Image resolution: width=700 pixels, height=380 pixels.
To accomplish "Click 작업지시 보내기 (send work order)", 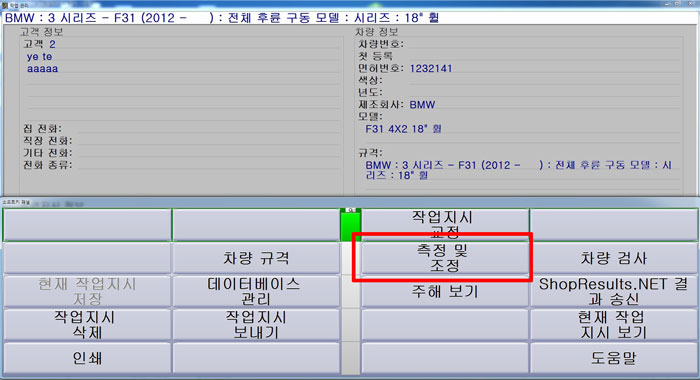I will (256, 325).
